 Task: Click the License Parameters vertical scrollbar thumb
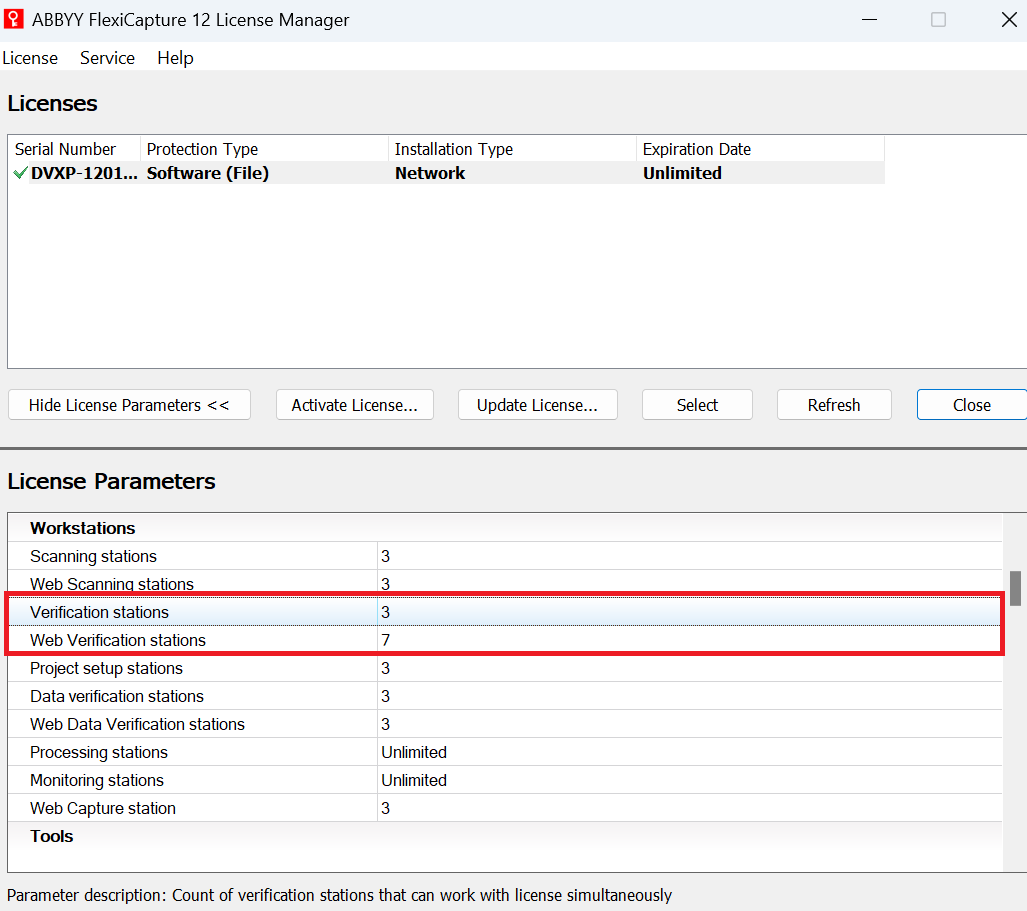pyautogui.click(x=1015, y=589)
